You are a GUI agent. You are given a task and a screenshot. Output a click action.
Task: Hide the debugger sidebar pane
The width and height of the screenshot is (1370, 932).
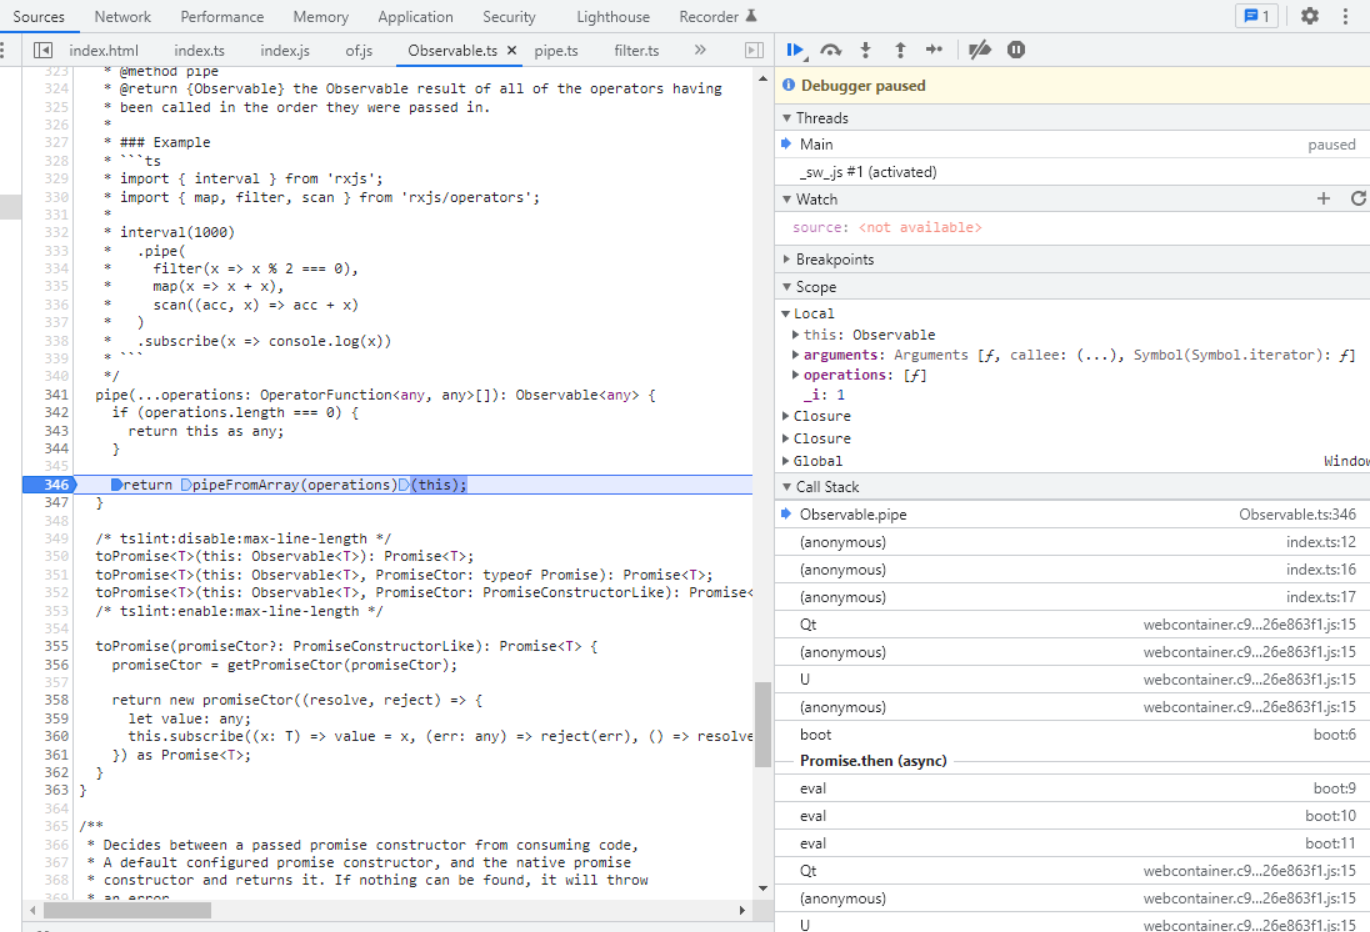754,50
